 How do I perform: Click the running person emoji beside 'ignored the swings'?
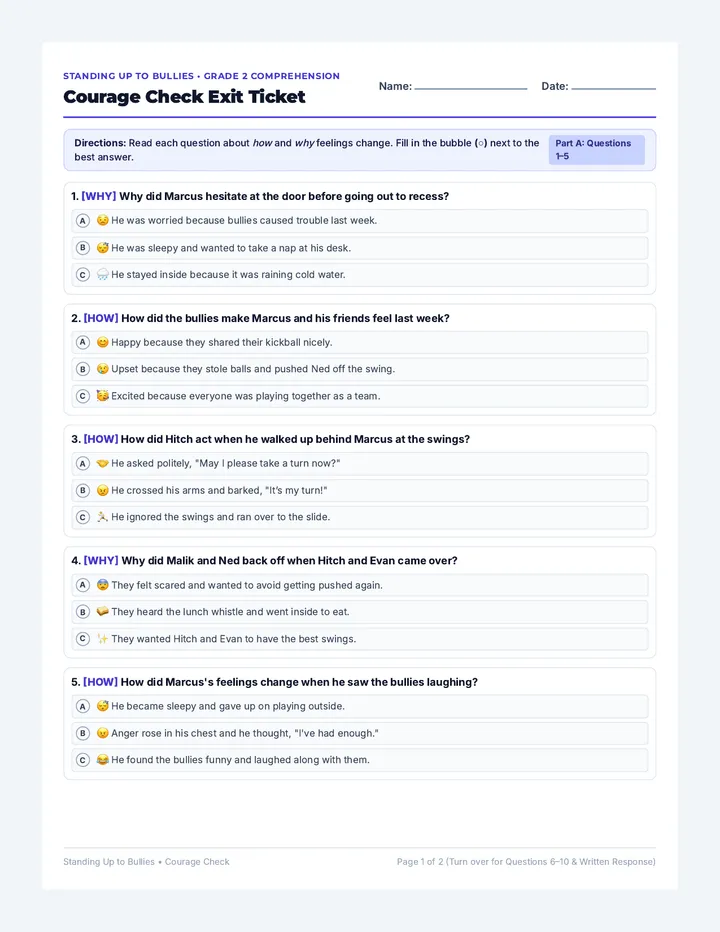pos(102,517)
